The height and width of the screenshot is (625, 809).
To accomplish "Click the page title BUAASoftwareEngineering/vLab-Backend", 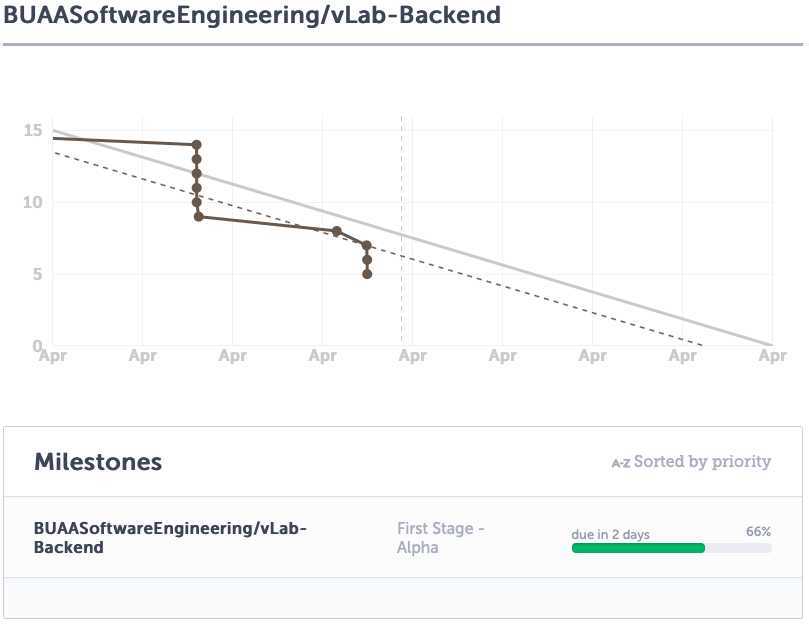I will [x=252, y=16].
